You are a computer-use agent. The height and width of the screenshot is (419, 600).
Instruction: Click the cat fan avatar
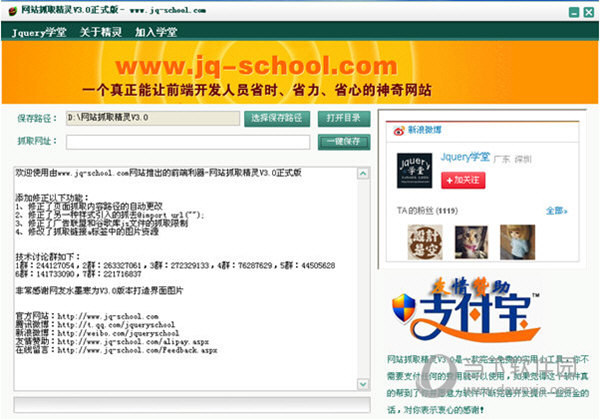[471, 242]
